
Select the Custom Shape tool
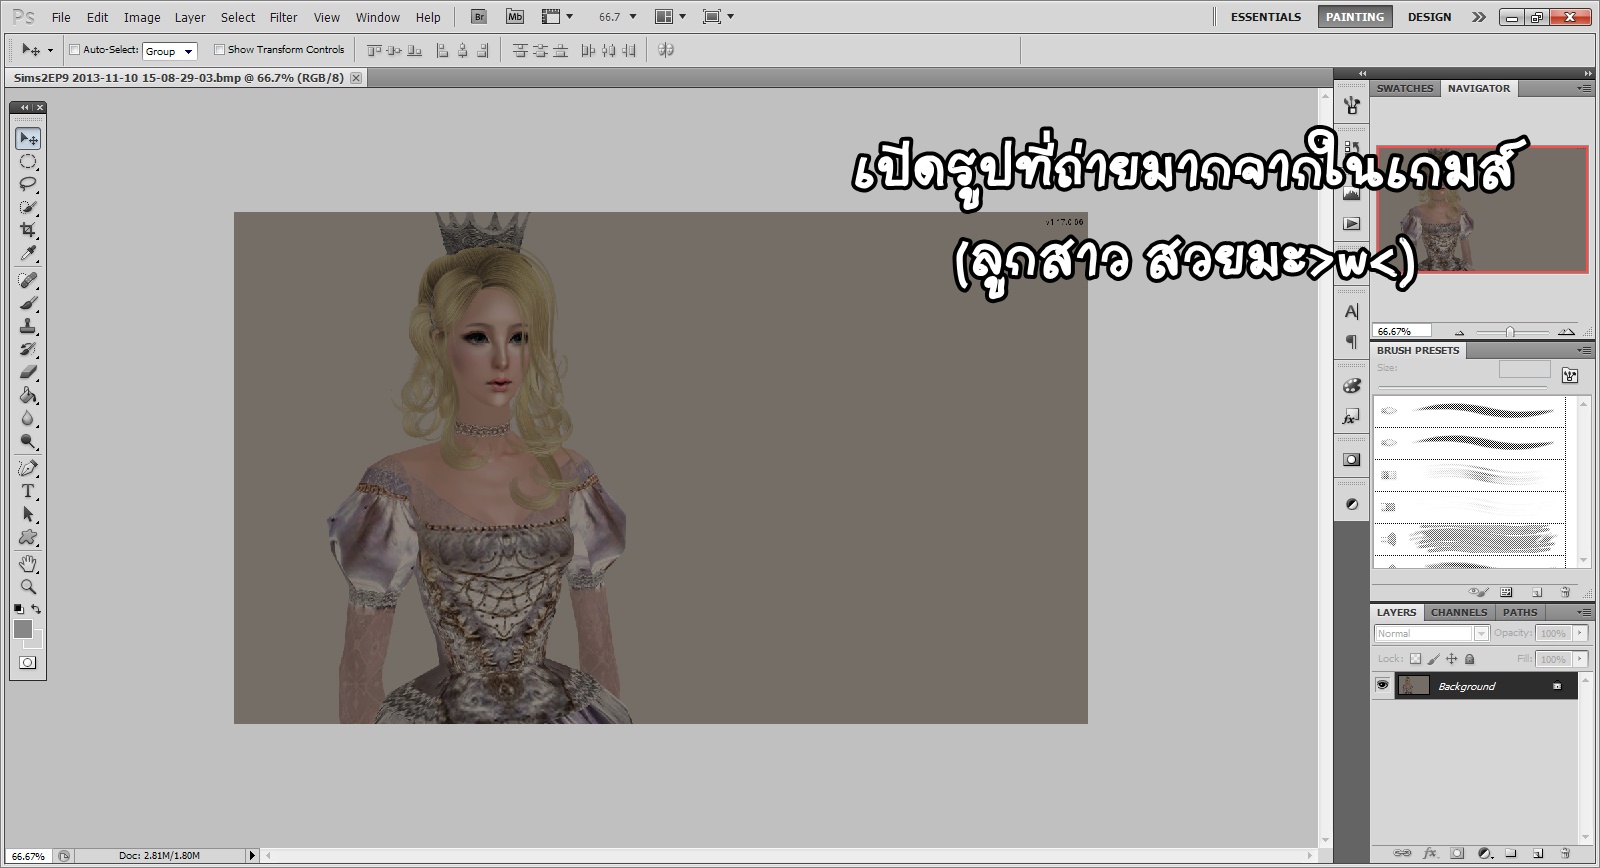point(28,537)
